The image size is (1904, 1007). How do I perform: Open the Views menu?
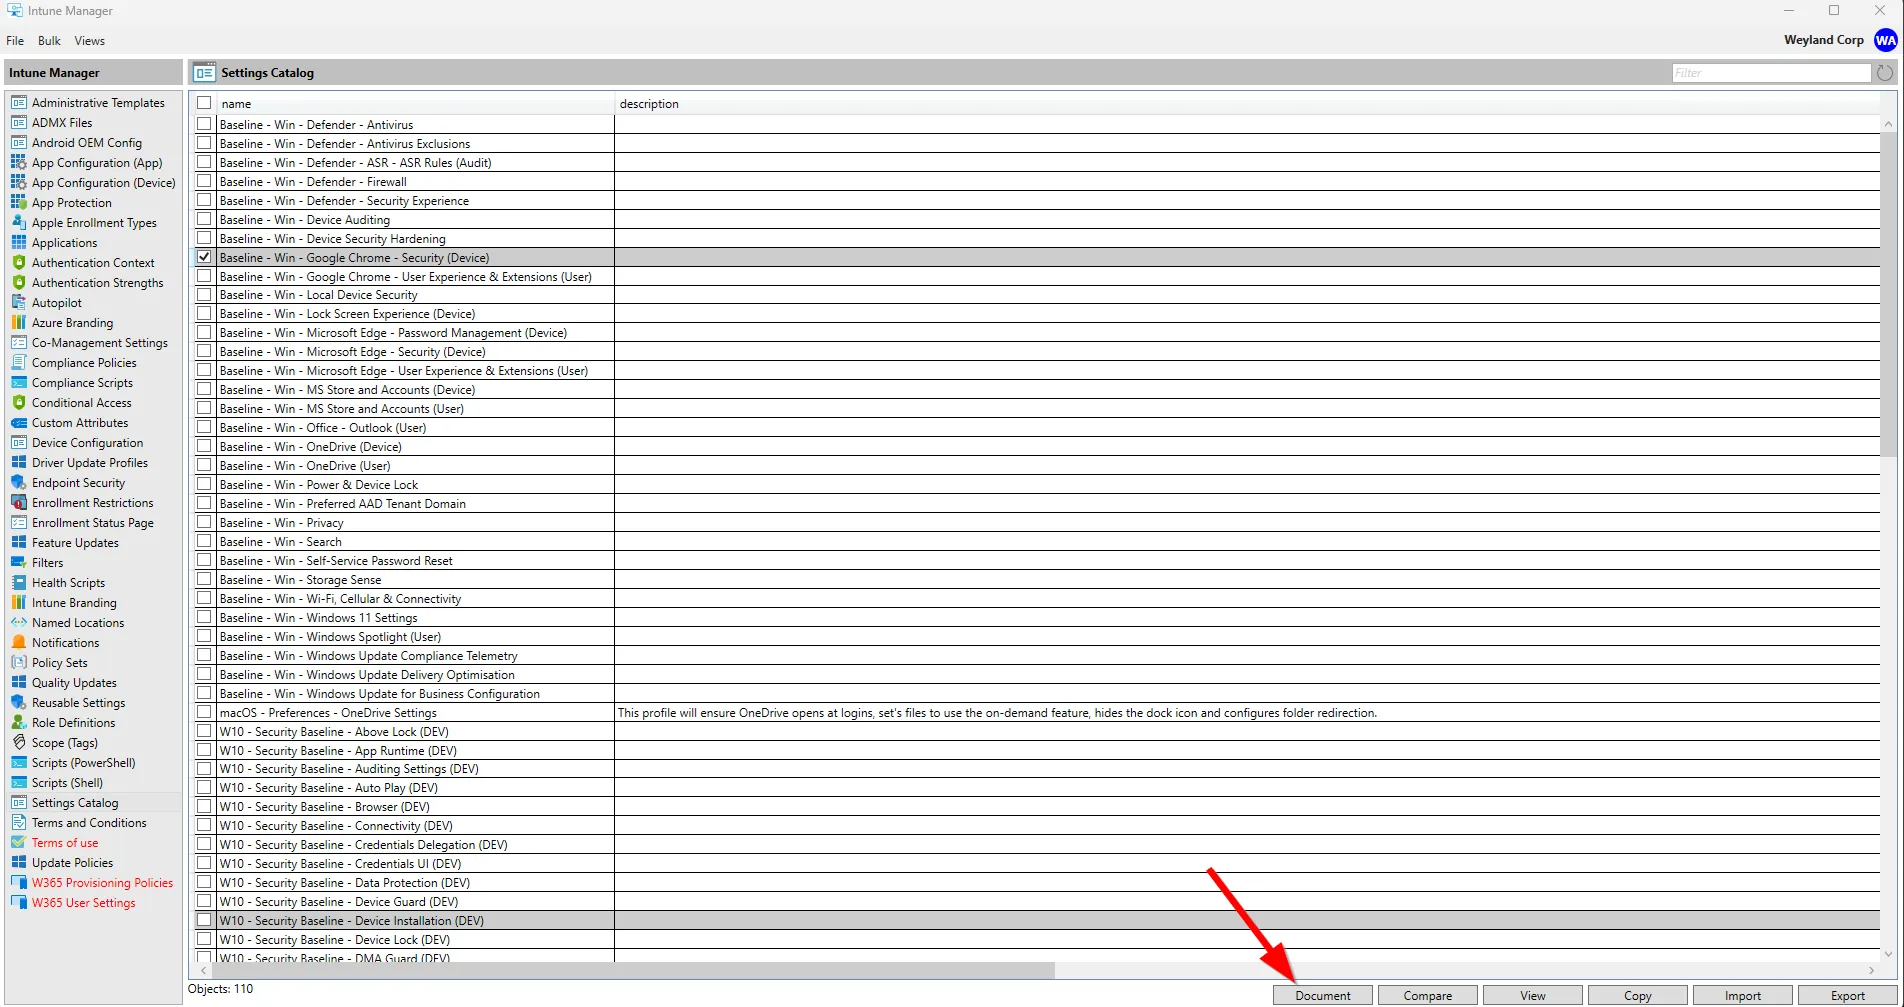click(89, 41)
